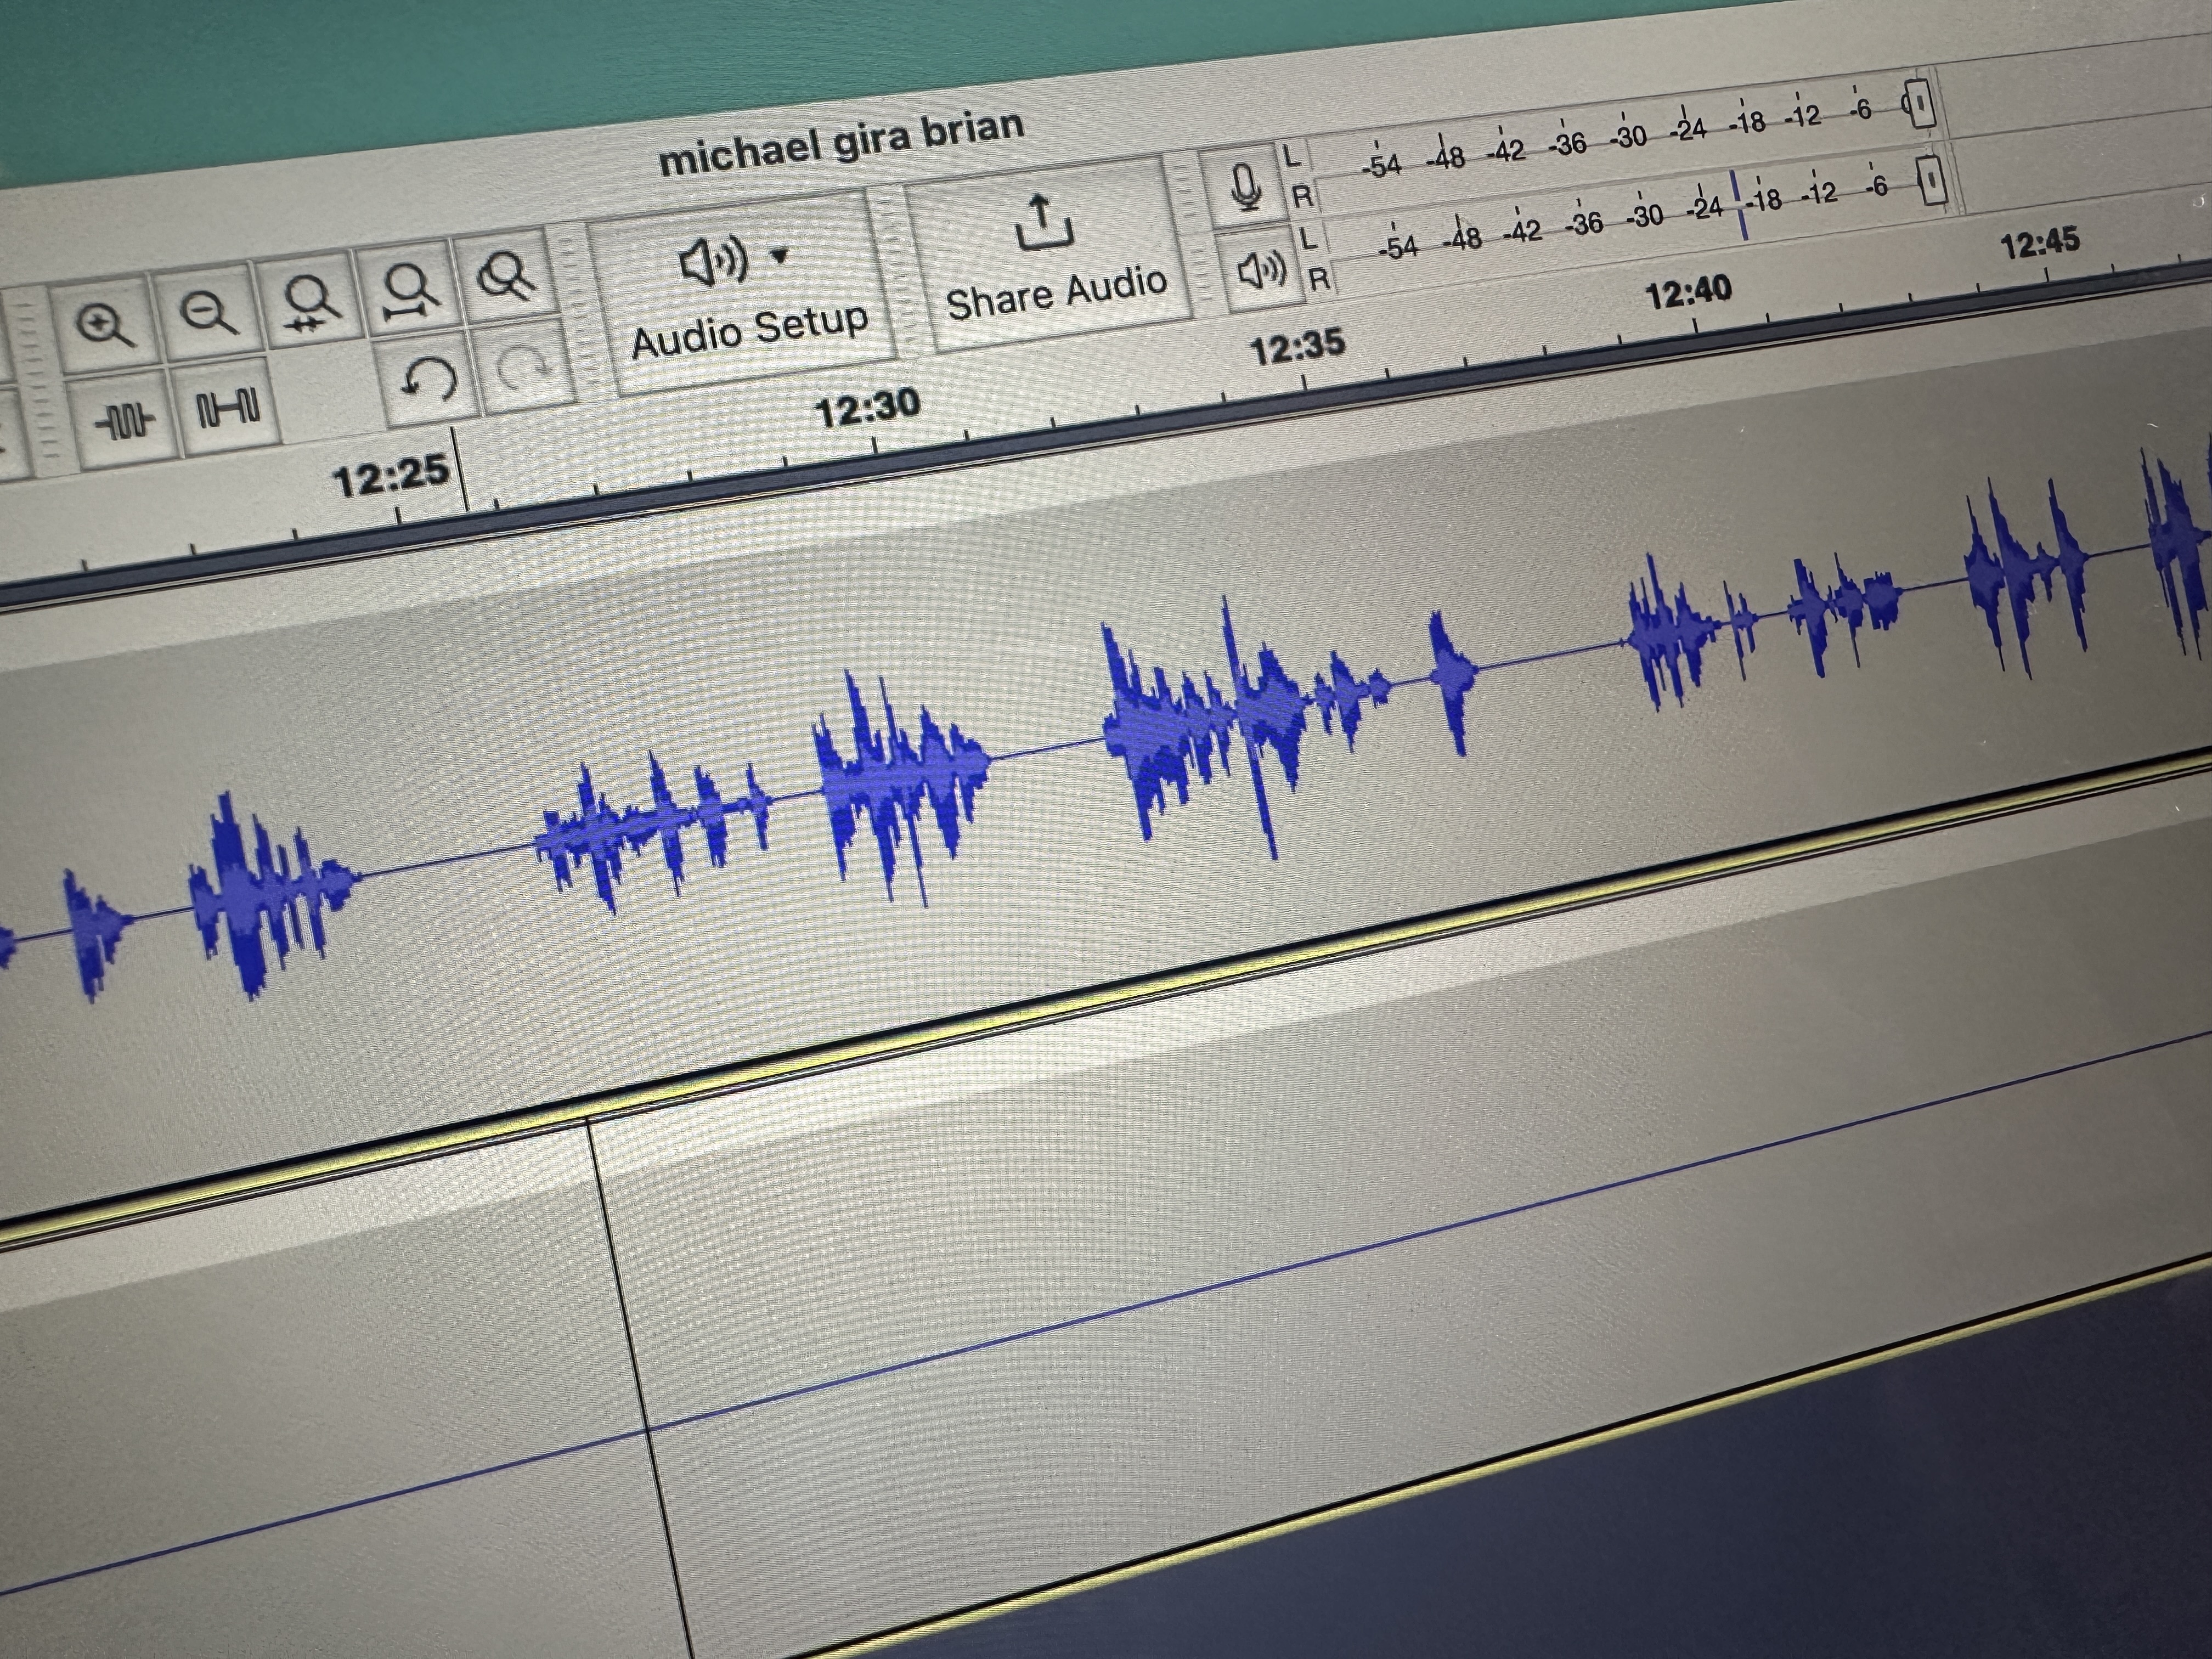Click the Zoom In magnifier icon
The height and width of the screenshot is (1659, 2212).
click(106, 324)
